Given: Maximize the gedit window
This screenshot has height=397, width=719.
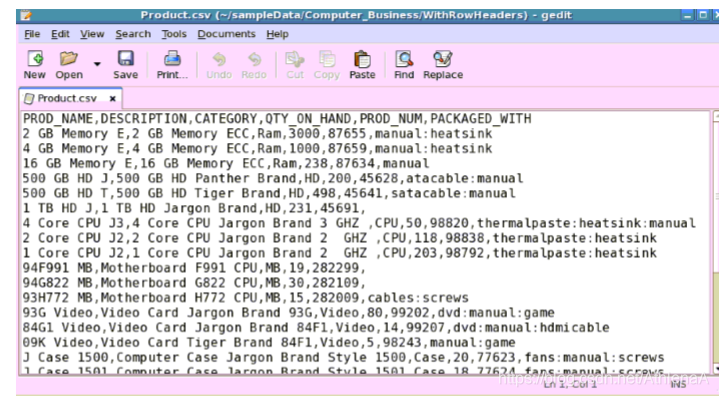Looking at the screenshot, I should point(702,15).
